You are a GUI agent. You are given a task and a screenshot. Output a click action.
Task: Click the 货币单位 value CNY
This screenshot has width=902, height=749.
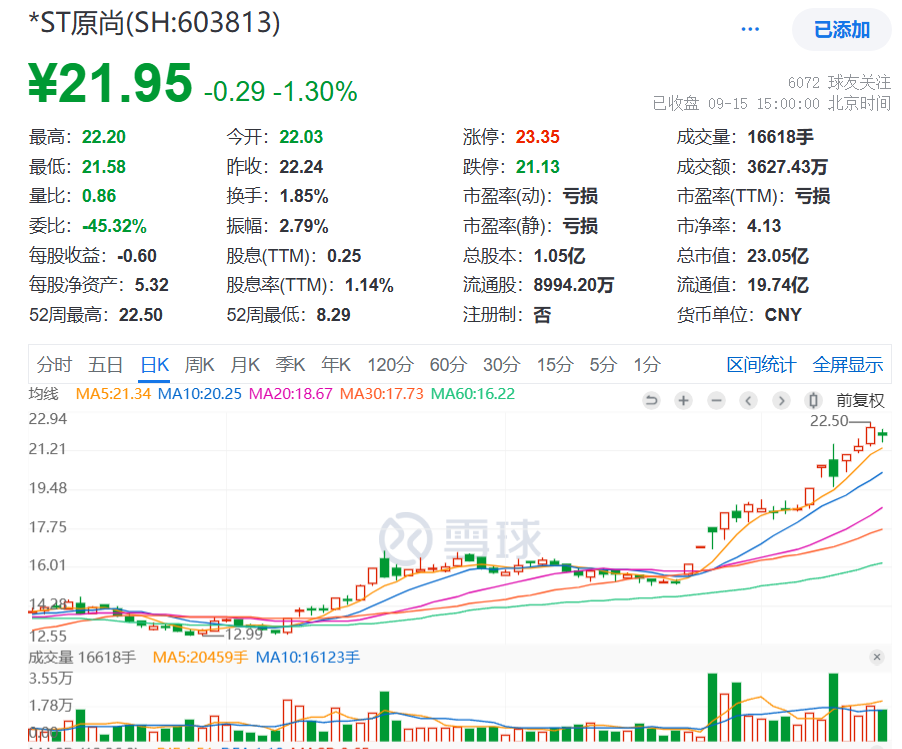[783, 315]
